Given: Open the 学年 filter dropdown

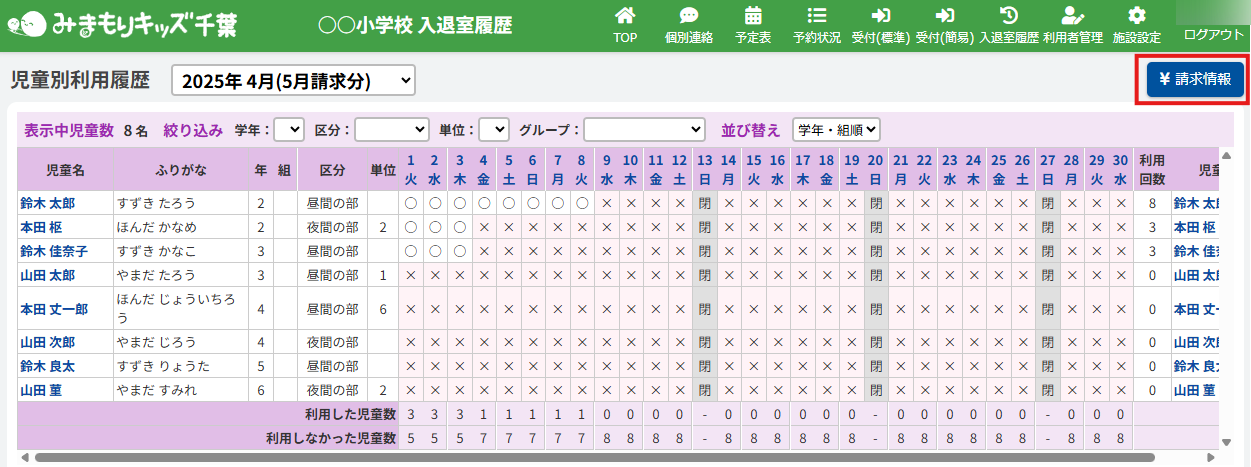Looking at the screenshot, I should pos(289,129).
